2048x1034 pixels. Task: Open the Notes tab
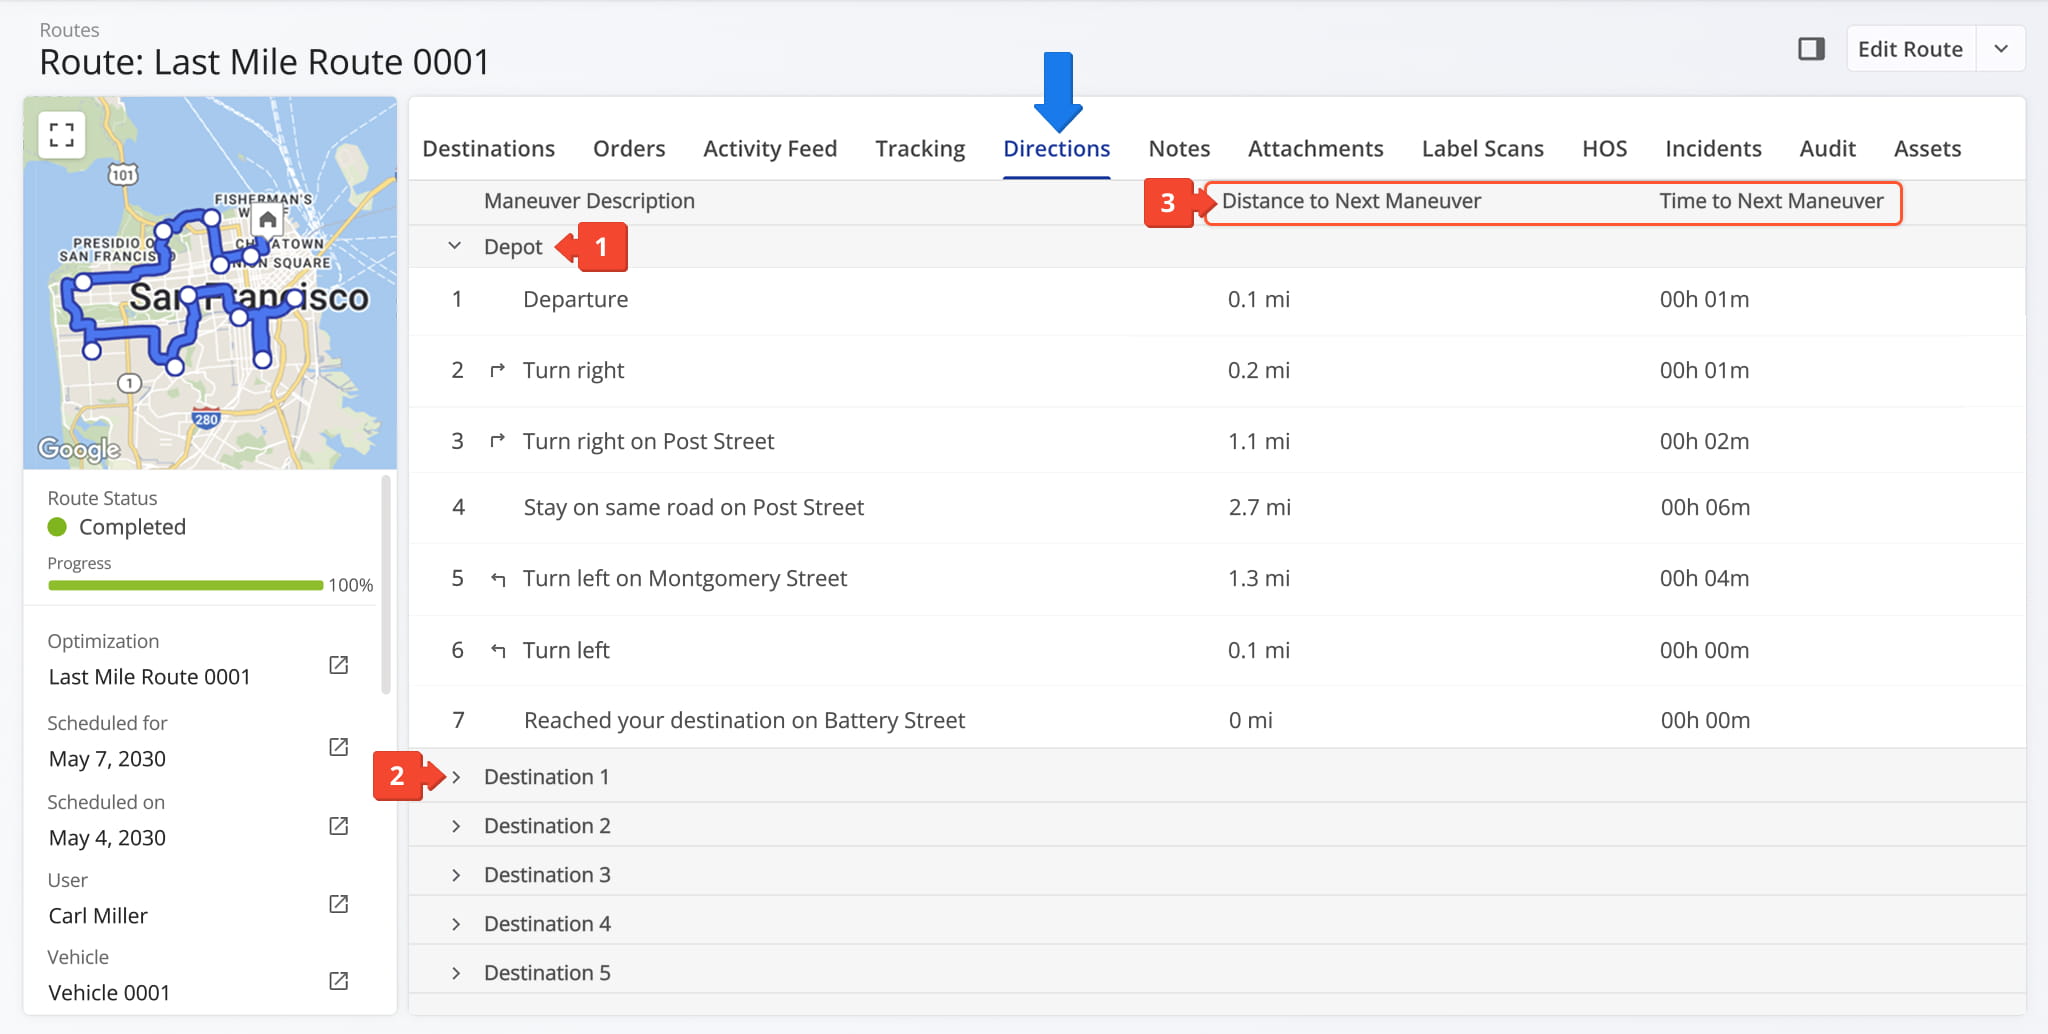[x=1179, y=149]
